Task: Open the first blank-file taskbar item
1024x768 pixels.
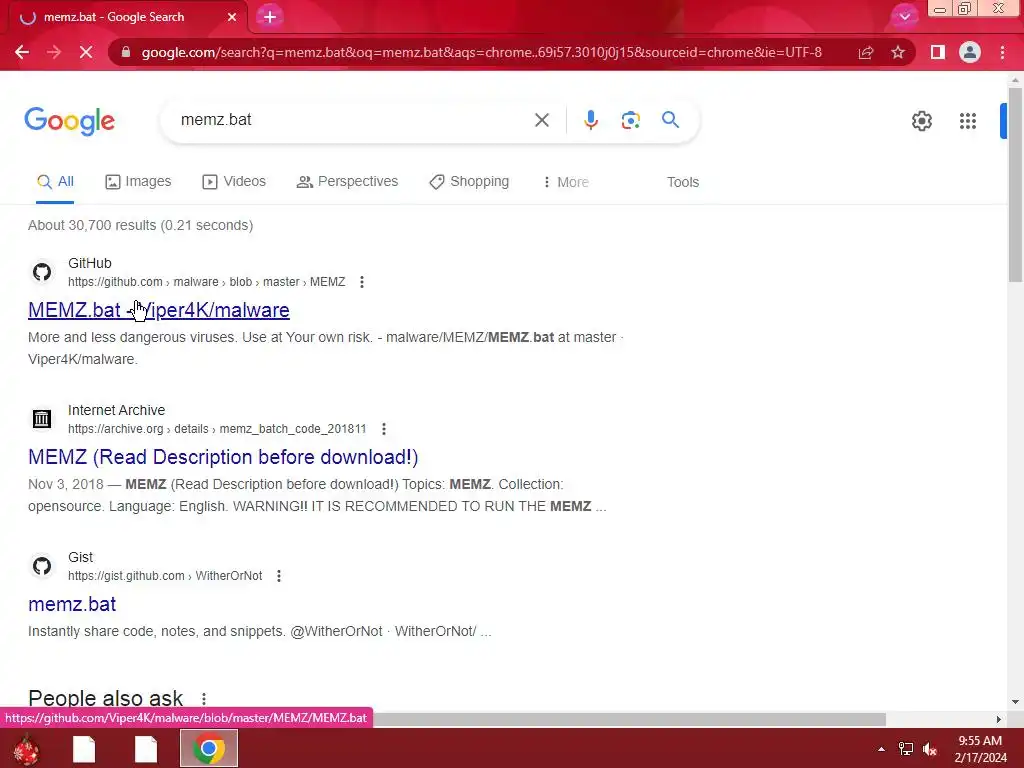Action: coord(84,749)
